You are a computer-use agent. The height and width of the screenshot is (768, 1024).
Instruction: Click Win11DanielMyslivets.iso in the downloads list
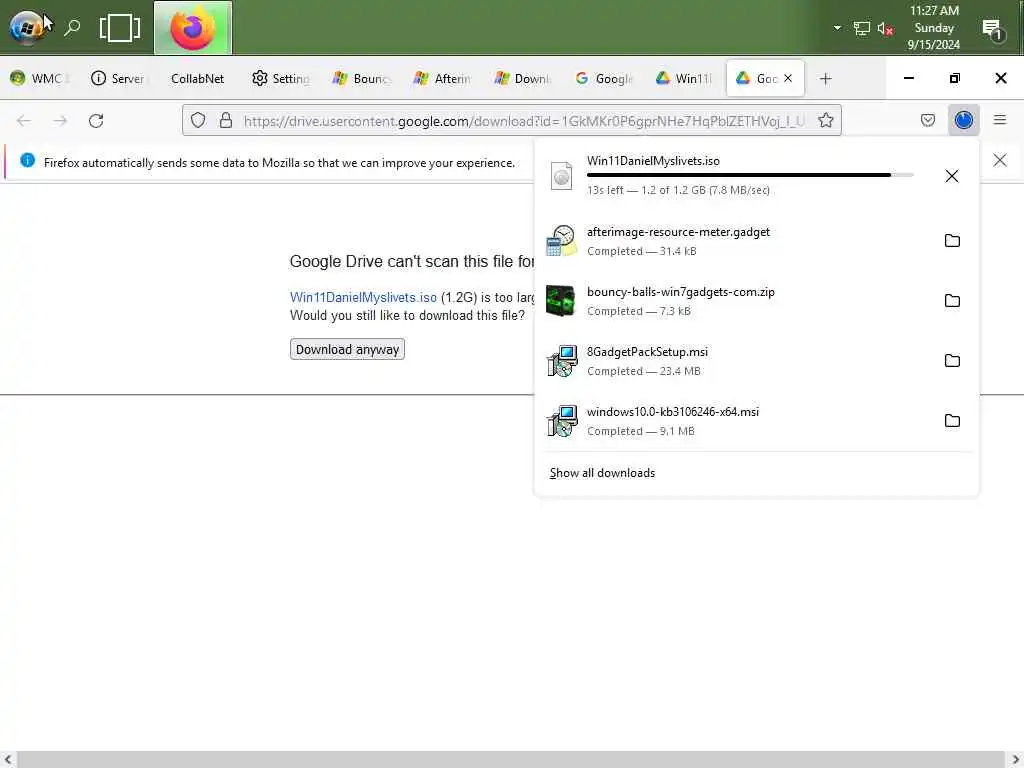pos(653,161)
